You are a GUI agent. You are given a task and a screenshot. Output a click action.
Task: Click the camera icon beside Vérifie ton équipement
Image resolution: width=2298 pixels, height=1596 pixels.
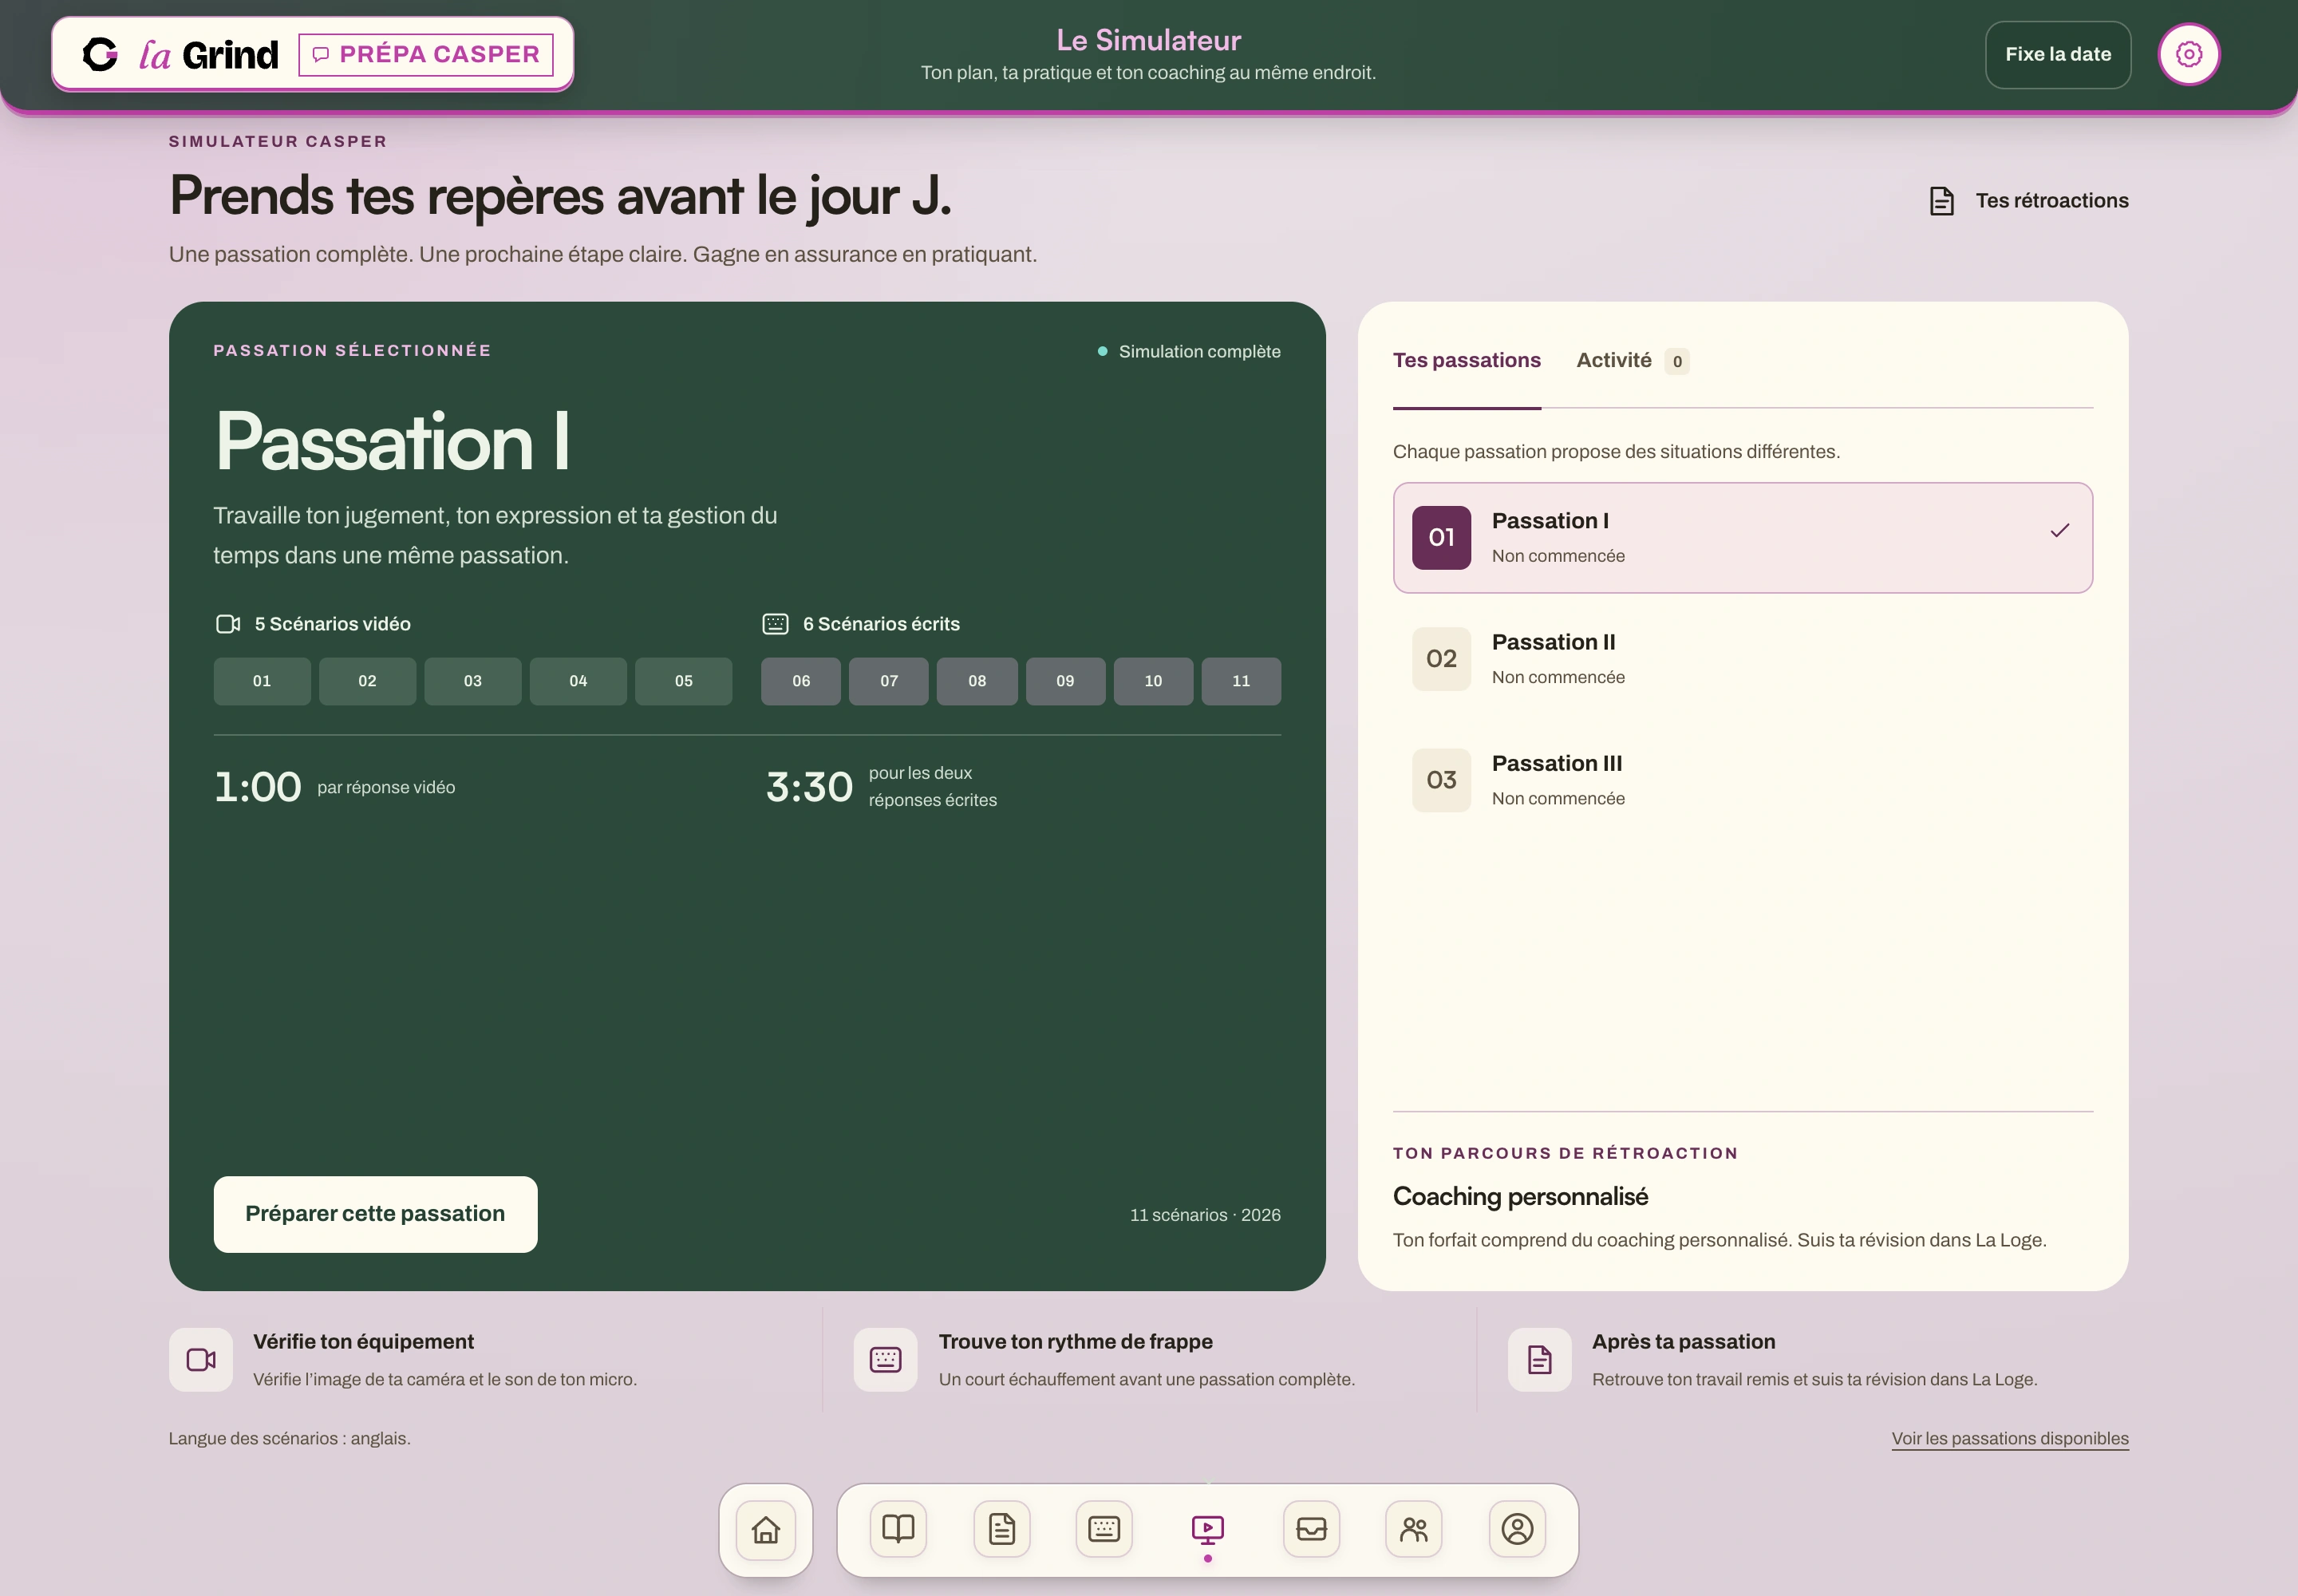(x=201, y=1360)
